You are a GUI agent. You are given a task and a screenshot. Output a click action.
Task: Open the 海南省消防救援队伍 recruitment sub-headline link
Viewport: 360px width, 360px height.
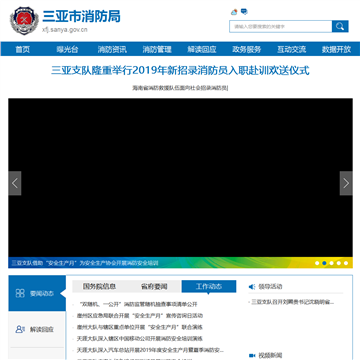(x=180, y=88)
